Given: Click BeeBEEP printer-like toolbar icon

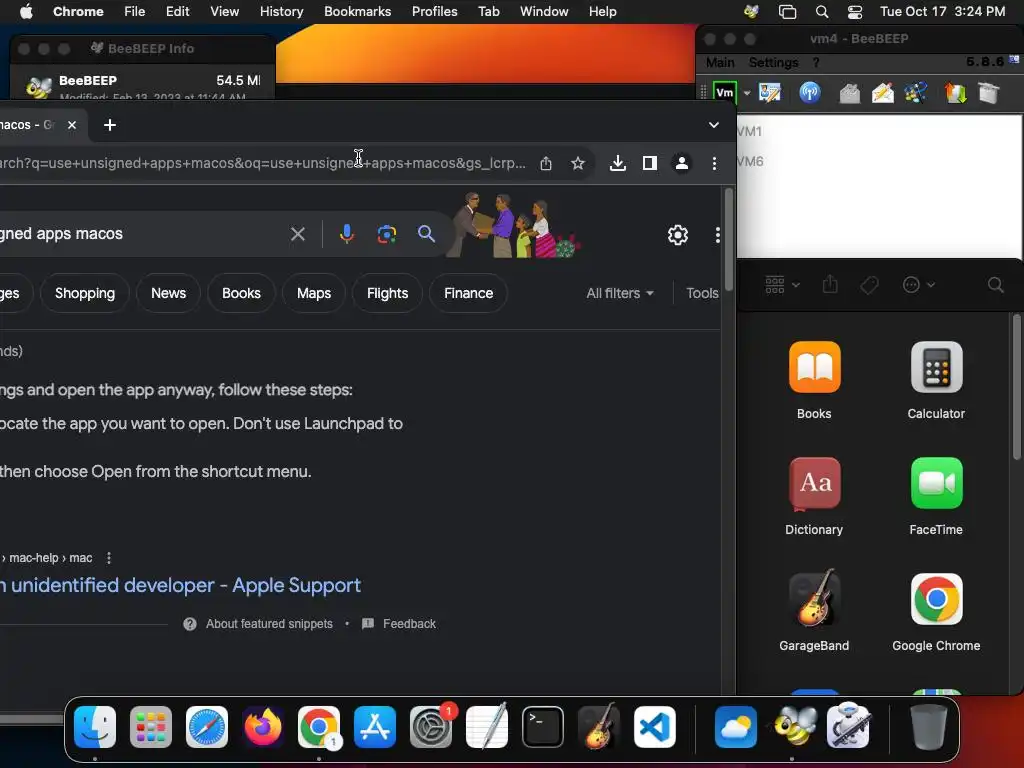Looking at the screenshot, I should point(849,93).
